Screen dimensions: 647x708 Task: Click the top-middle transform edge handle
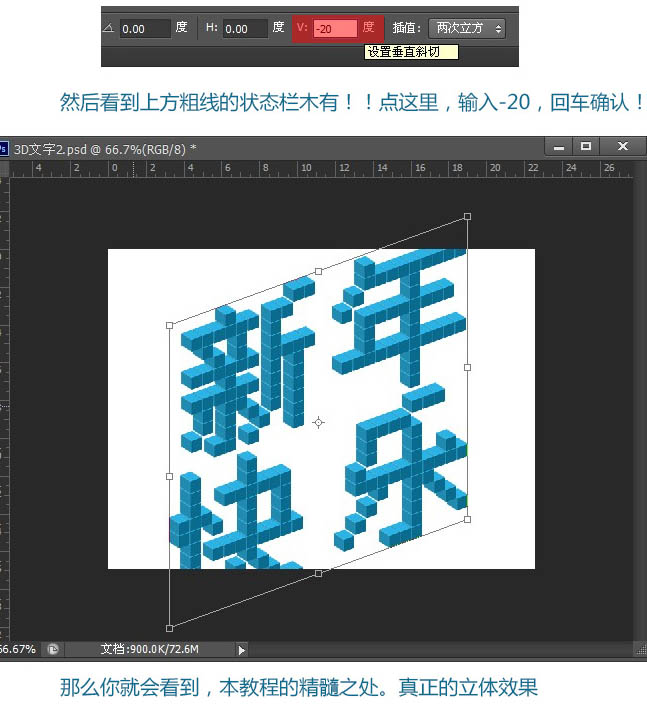(x=318, y=271)
